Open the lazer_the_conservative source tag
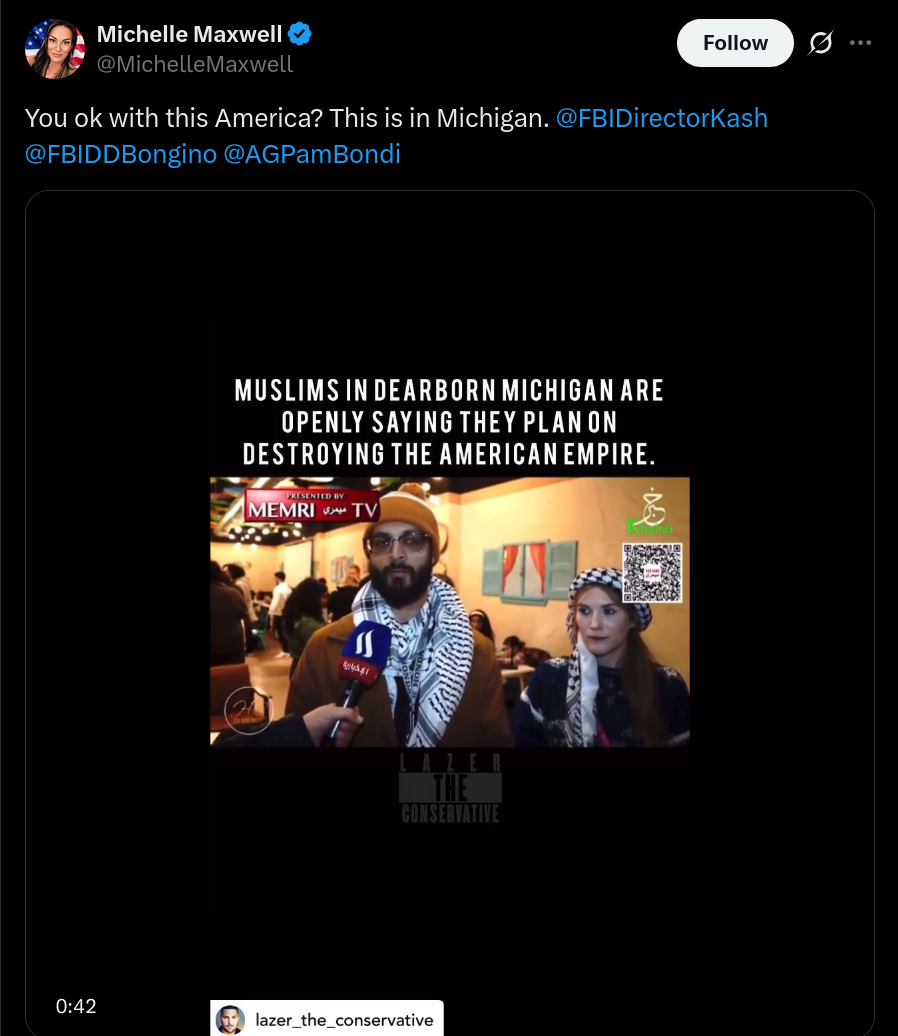This screenshot has height=1036, width=898. click(327, 1018)
